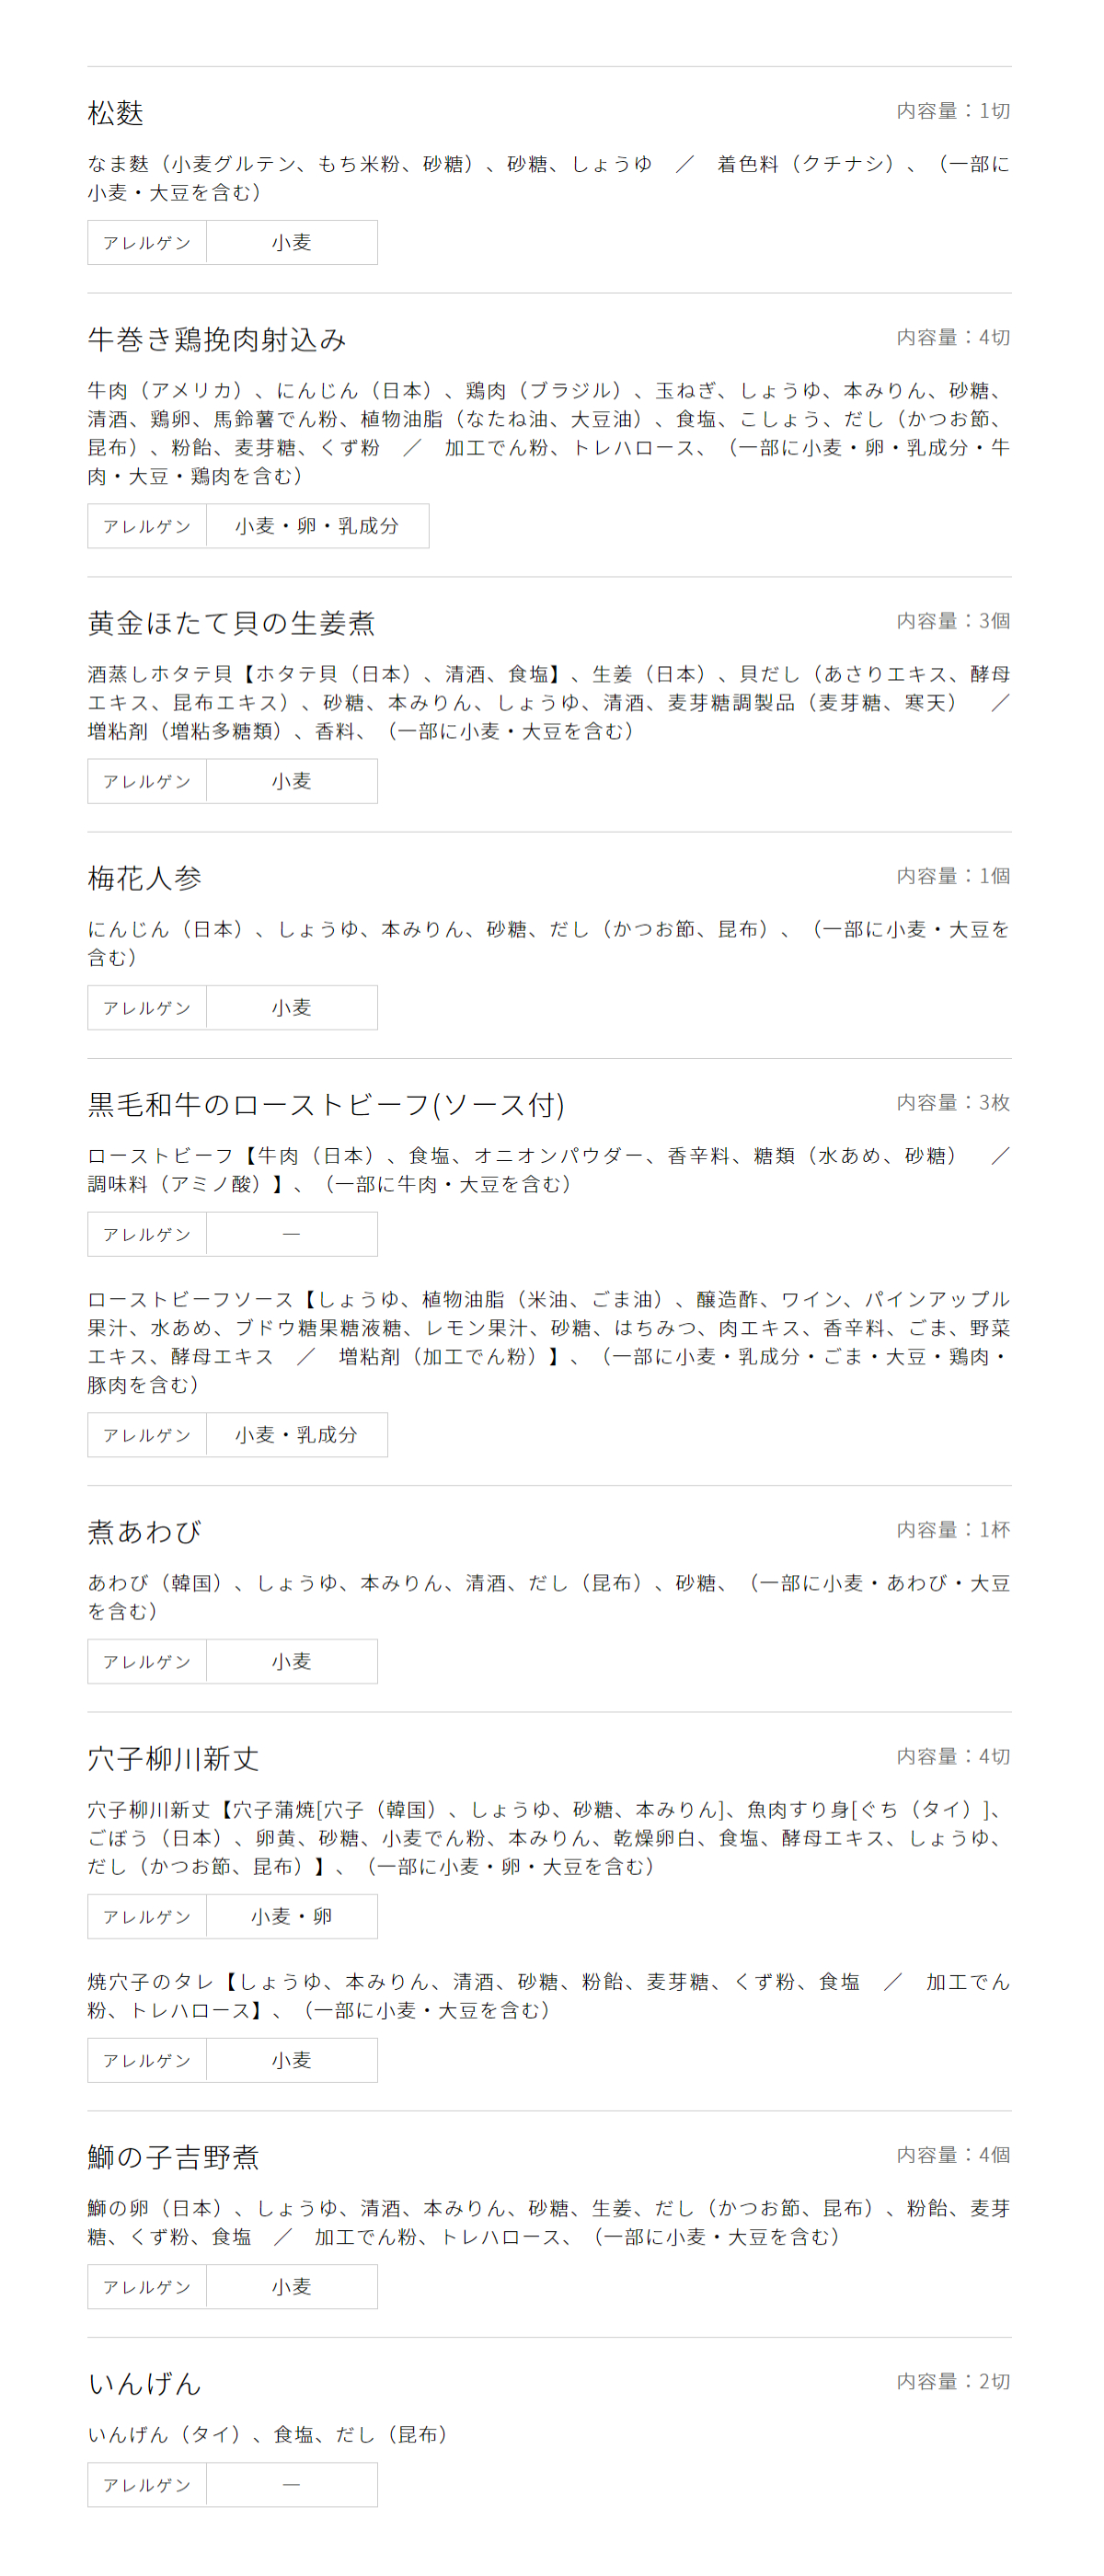Click the アレルゲン label under いんげん

point(147,2485)
